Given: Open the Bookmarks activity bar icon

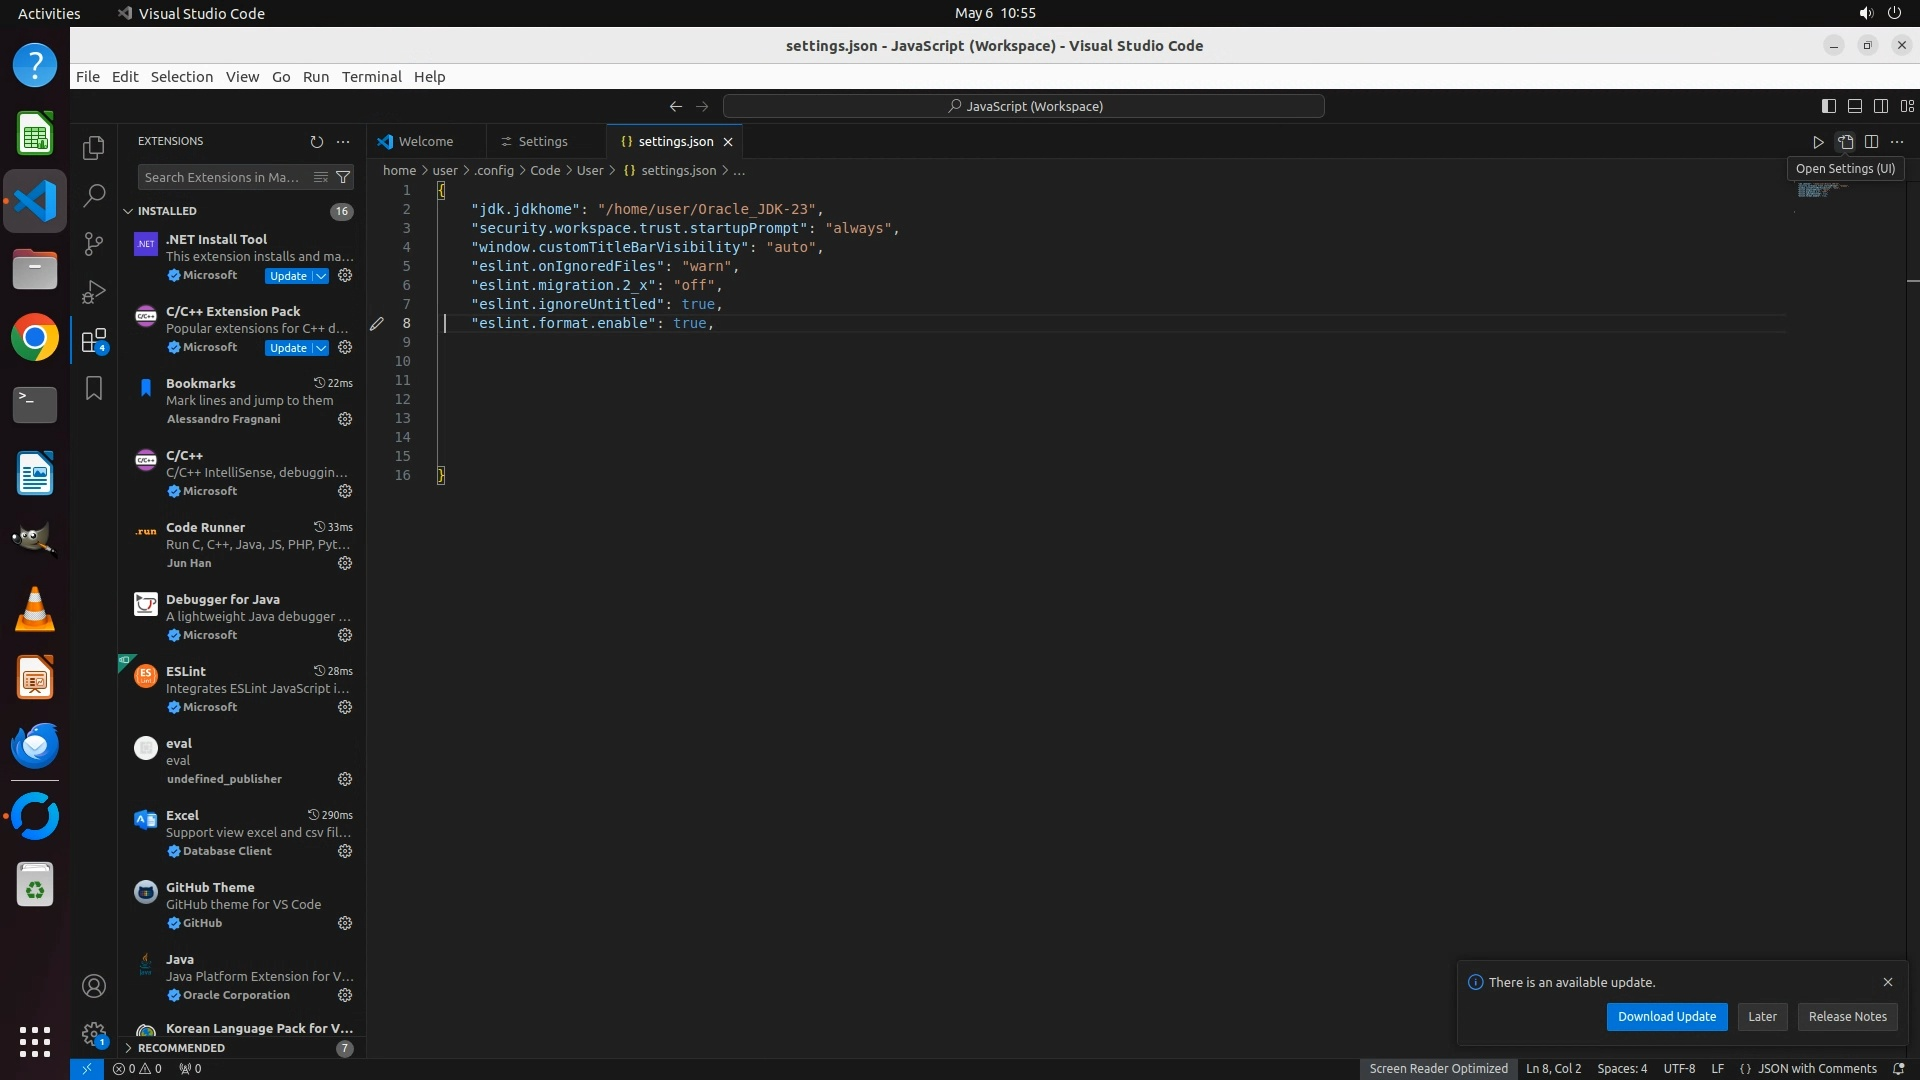Looking at the screenshot, I should [x=93, y=389].
